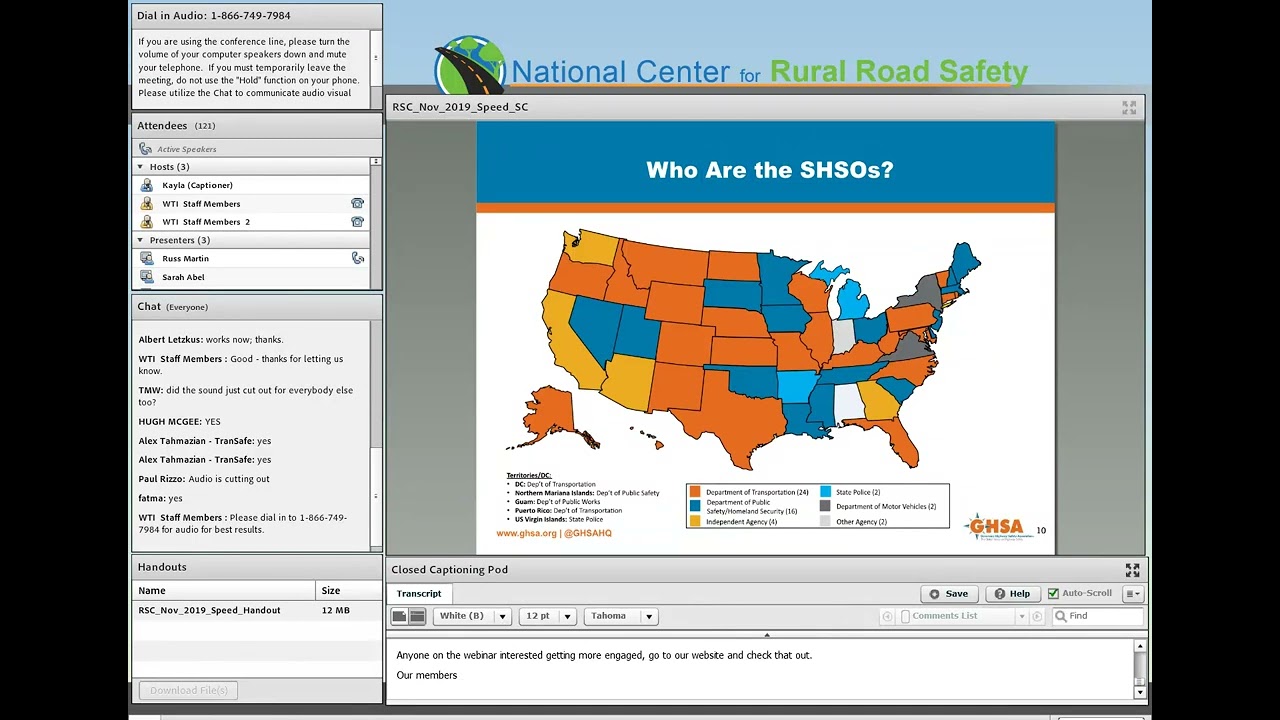Click the first WTI Staff Members host avatar icon
This screenshot has height=720, width=1280.
pyautogui.click(x=147, y=204)
